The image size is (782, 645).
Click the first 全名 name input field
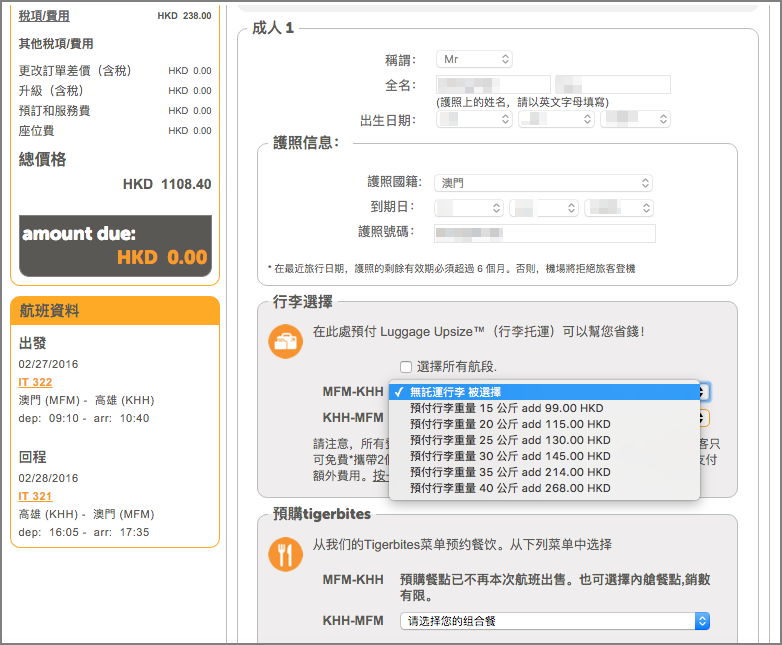tap(493, 85)
